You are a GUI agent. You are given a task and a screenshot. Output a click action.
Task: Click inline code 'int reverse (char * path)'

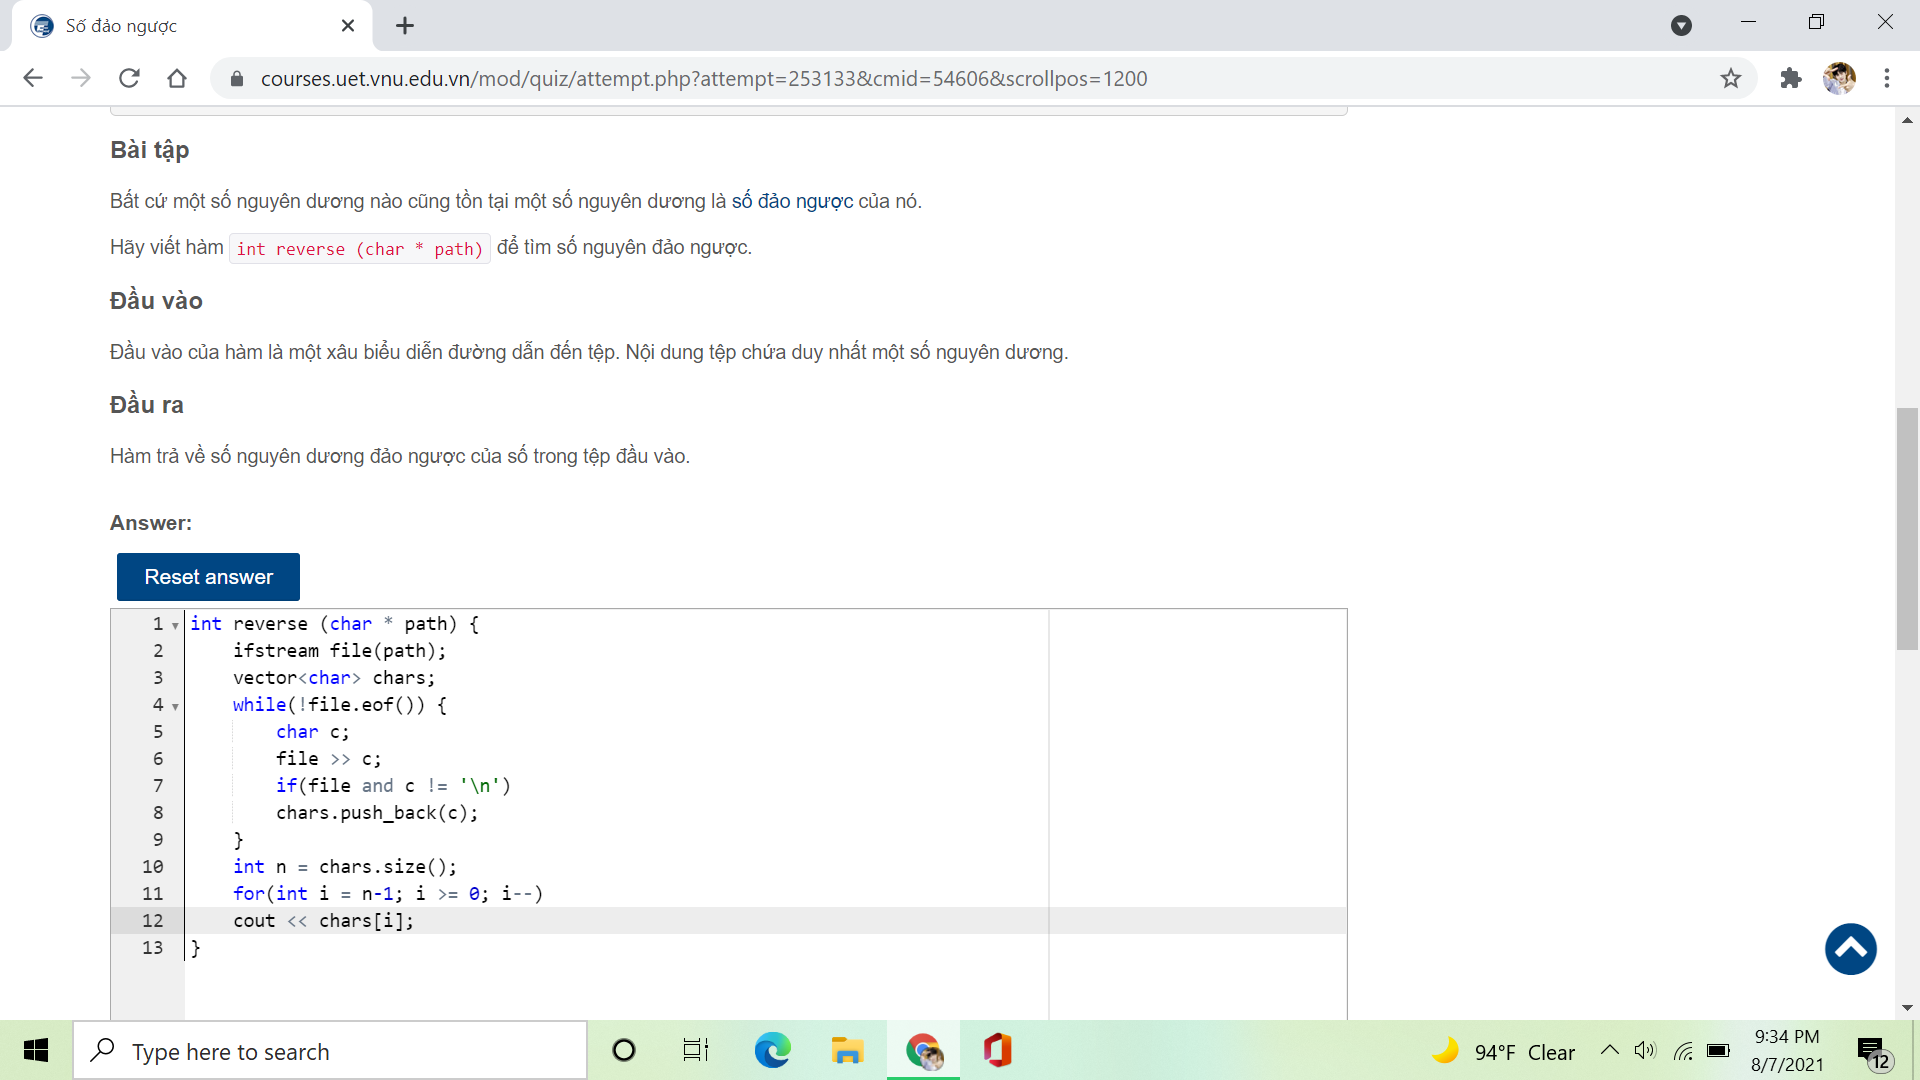360,249
